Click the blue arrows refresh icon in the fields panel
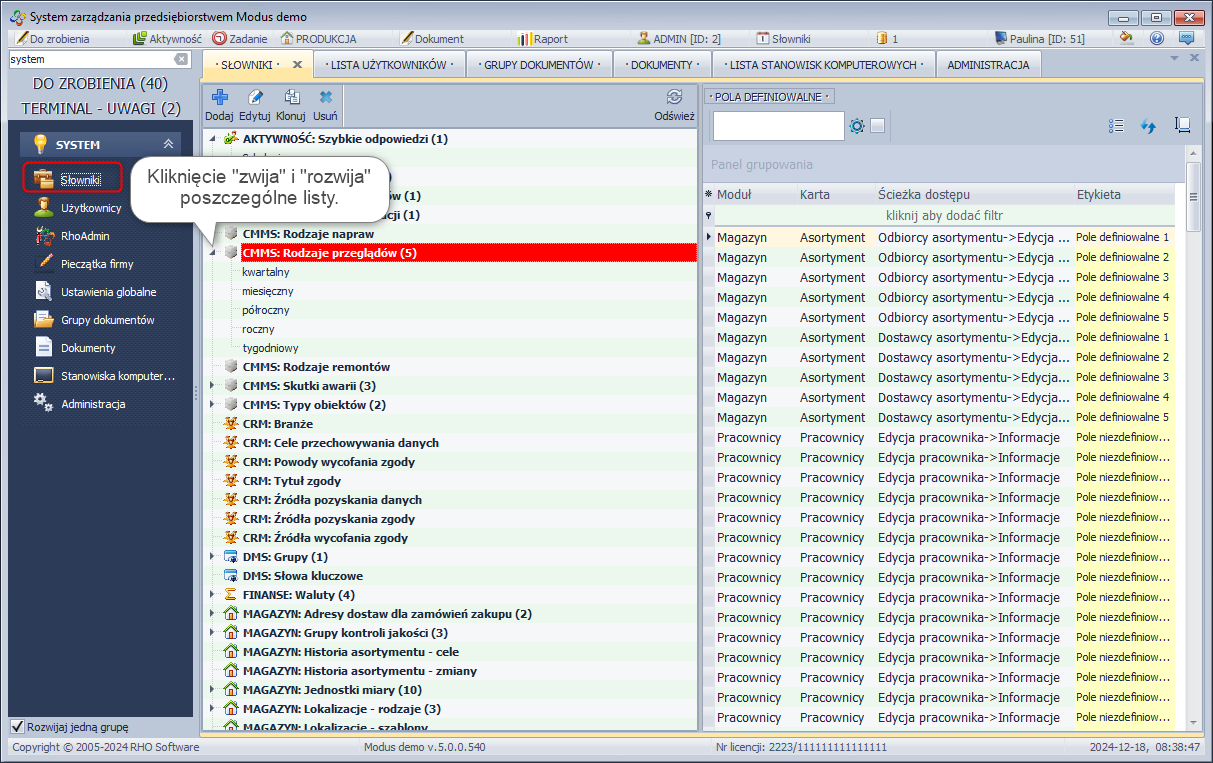The width and height of the screenshot is (1213, 763). coord(1148,126)
